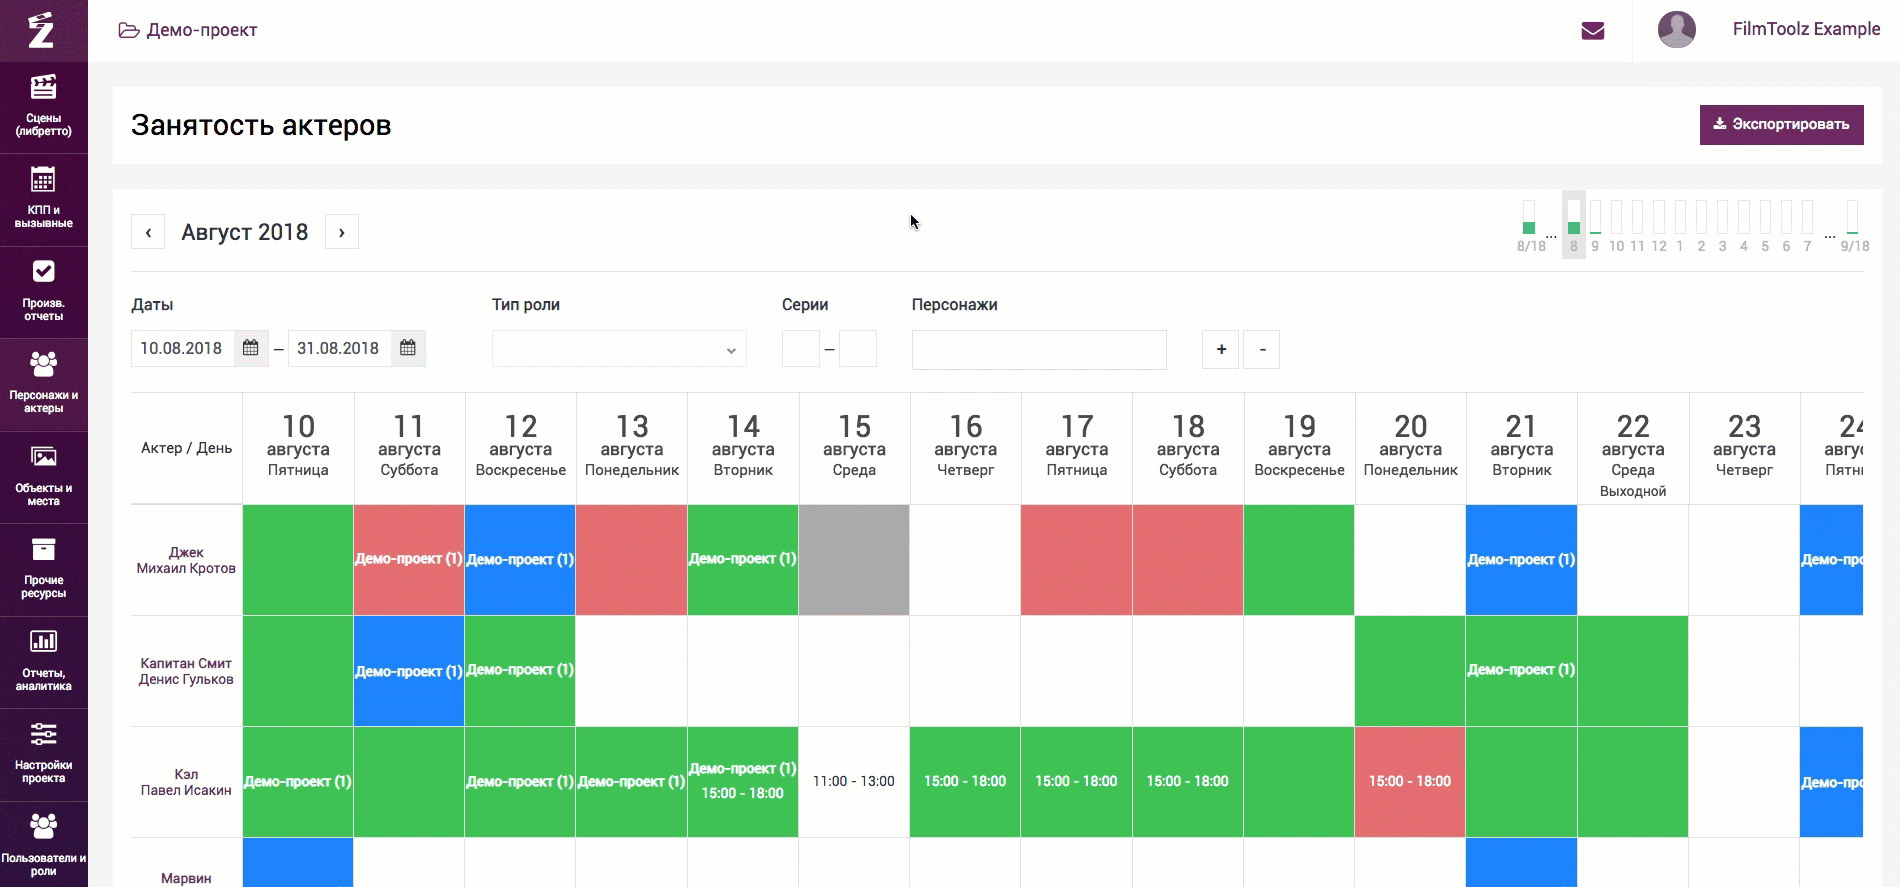Viewport: 1900px width, 887px height.
Task: Click Джек's red cell on 11 августа
Action: click(409, 560)
